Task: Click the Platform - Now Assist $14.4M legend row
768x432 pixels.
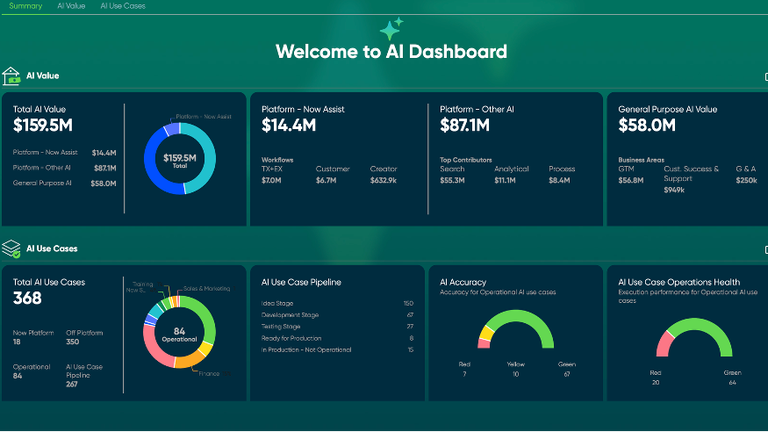Action: click(65, 153)
